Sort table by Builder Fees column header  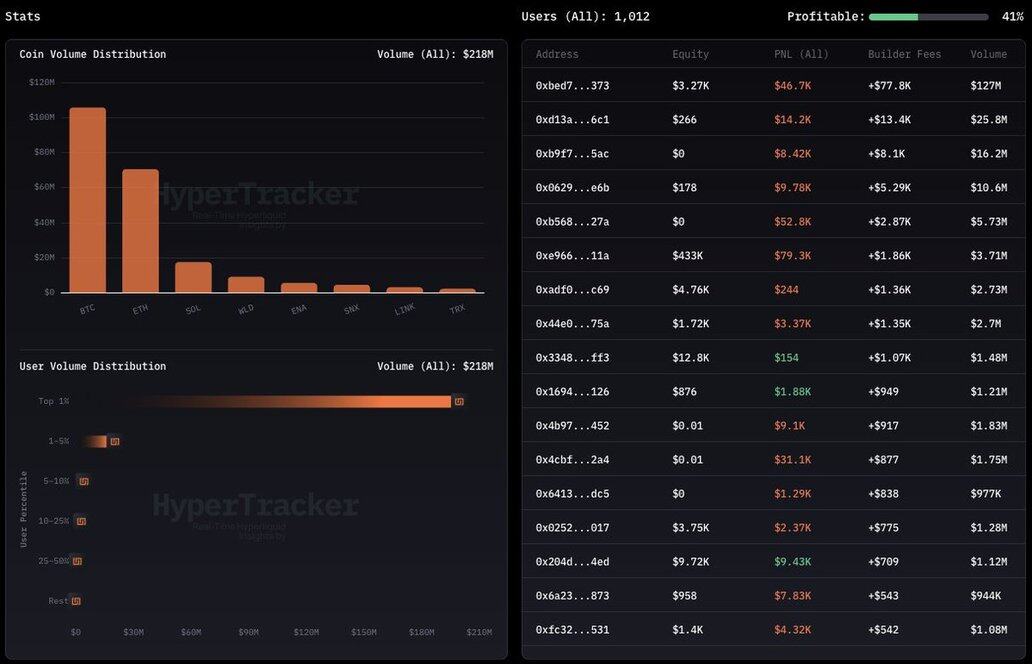click(904, 54)
